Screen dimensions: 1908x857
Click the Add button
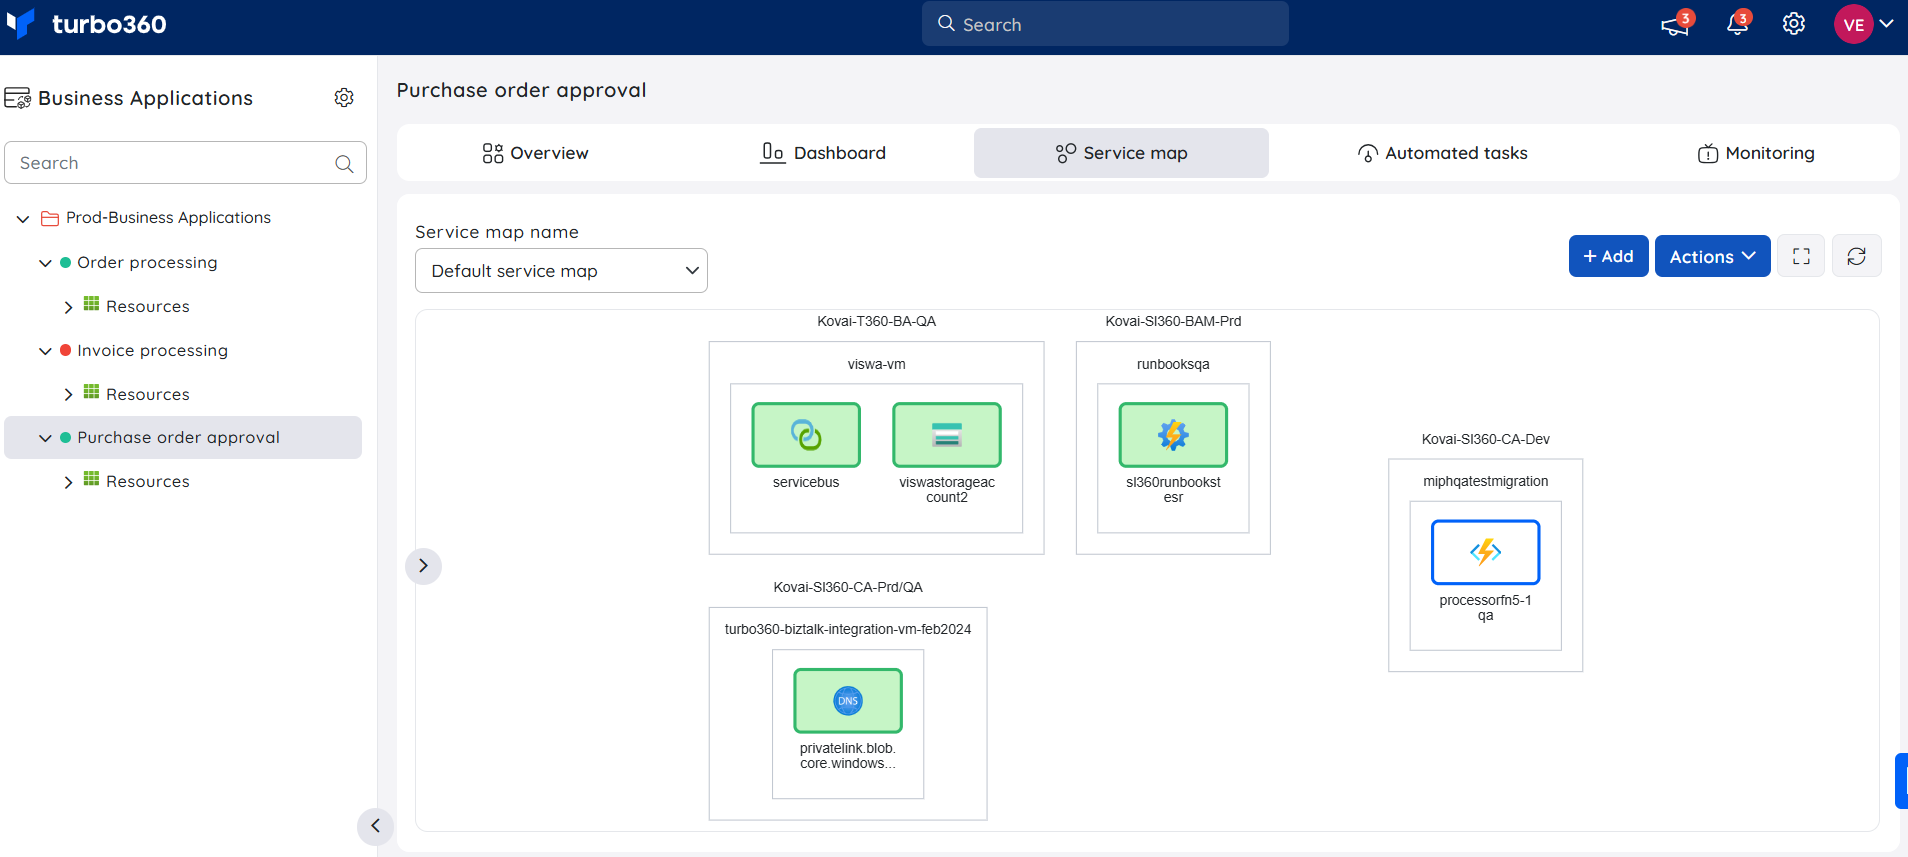click(1608, 256)
